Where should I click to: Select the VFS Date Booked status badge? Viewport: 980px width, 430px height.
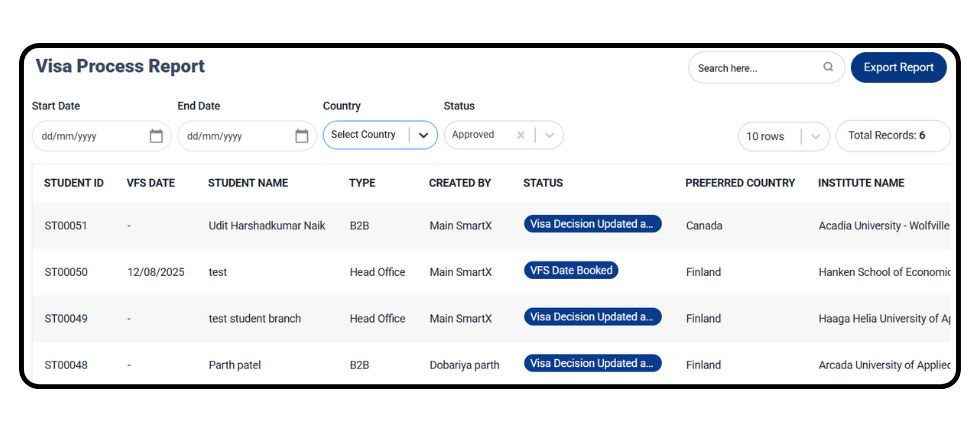coord(571,271)
